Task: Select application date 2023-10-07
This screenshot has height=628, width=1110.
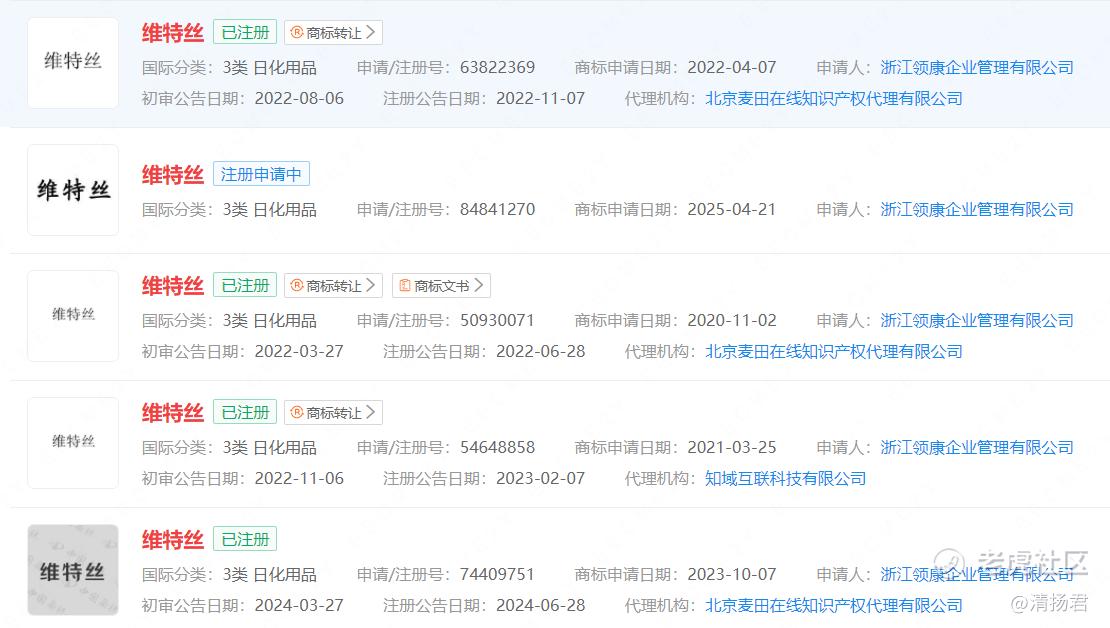Action: click(732, 574)
